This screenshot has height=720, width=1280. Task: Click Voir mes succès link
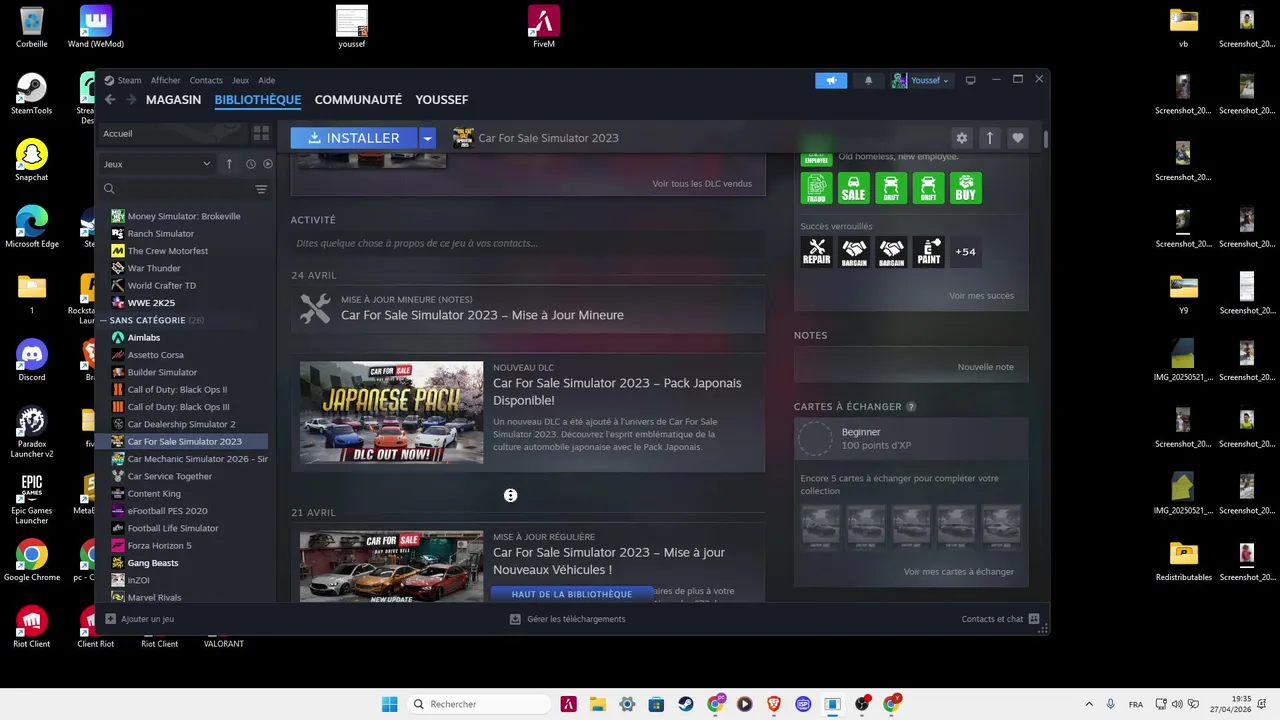tap(981, 296)
